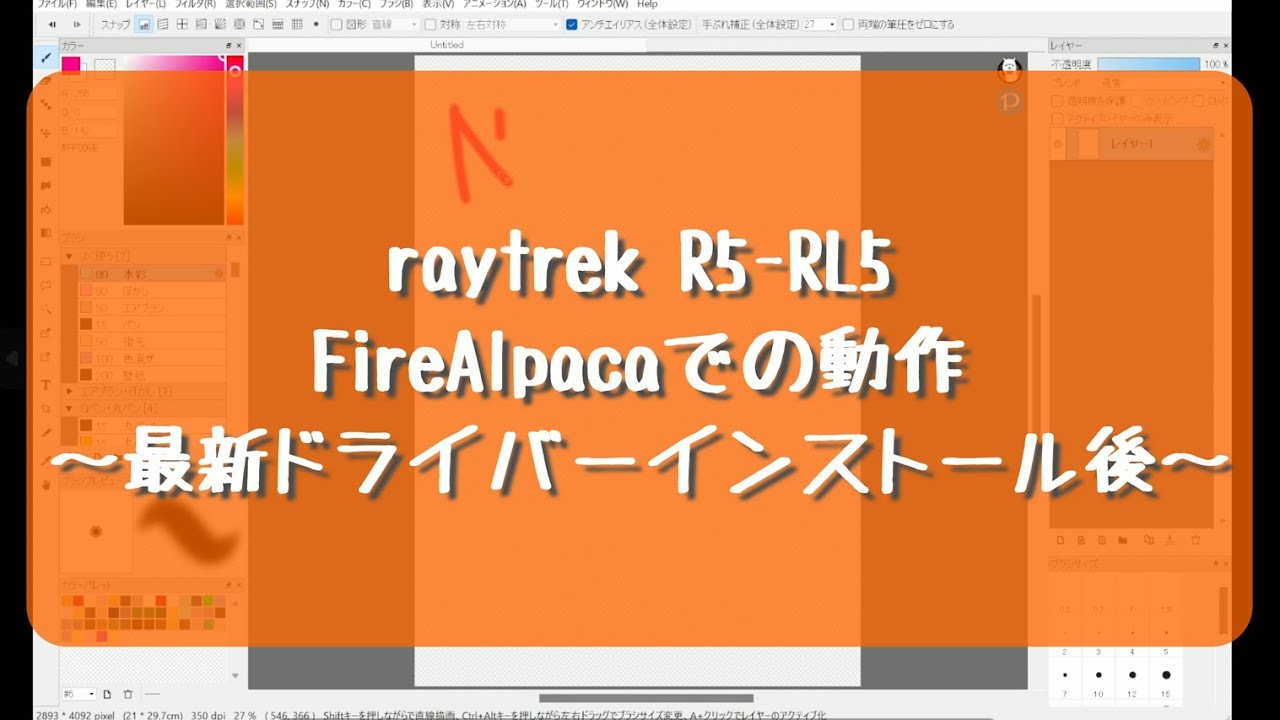This screenshot has width=1280, height=720.
Task: Click the snap settings dot icon
Action: (316, 24)
